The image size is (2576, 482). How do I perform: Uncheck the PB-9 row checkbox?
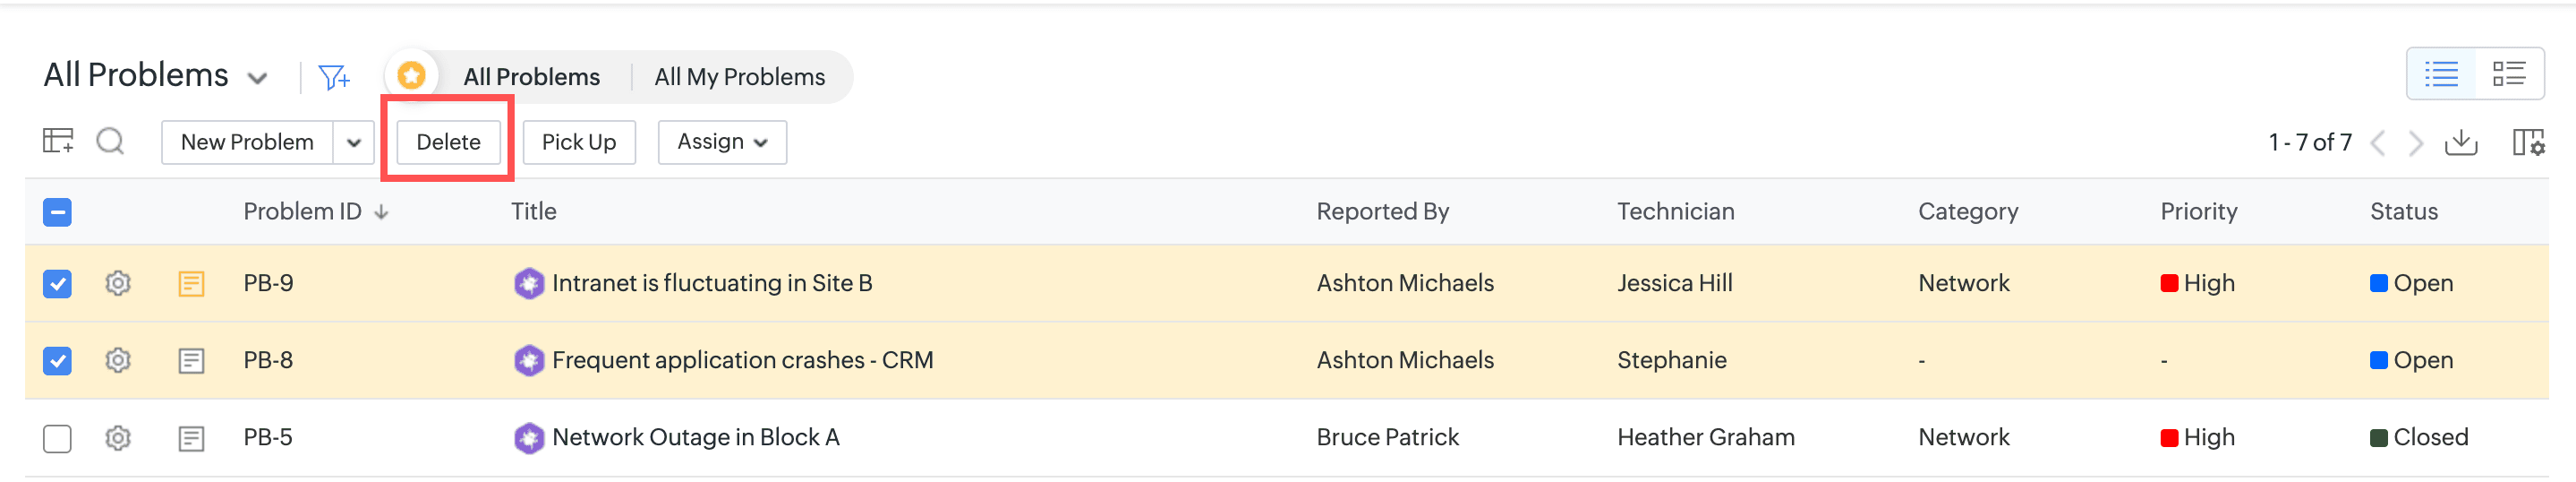58,284
